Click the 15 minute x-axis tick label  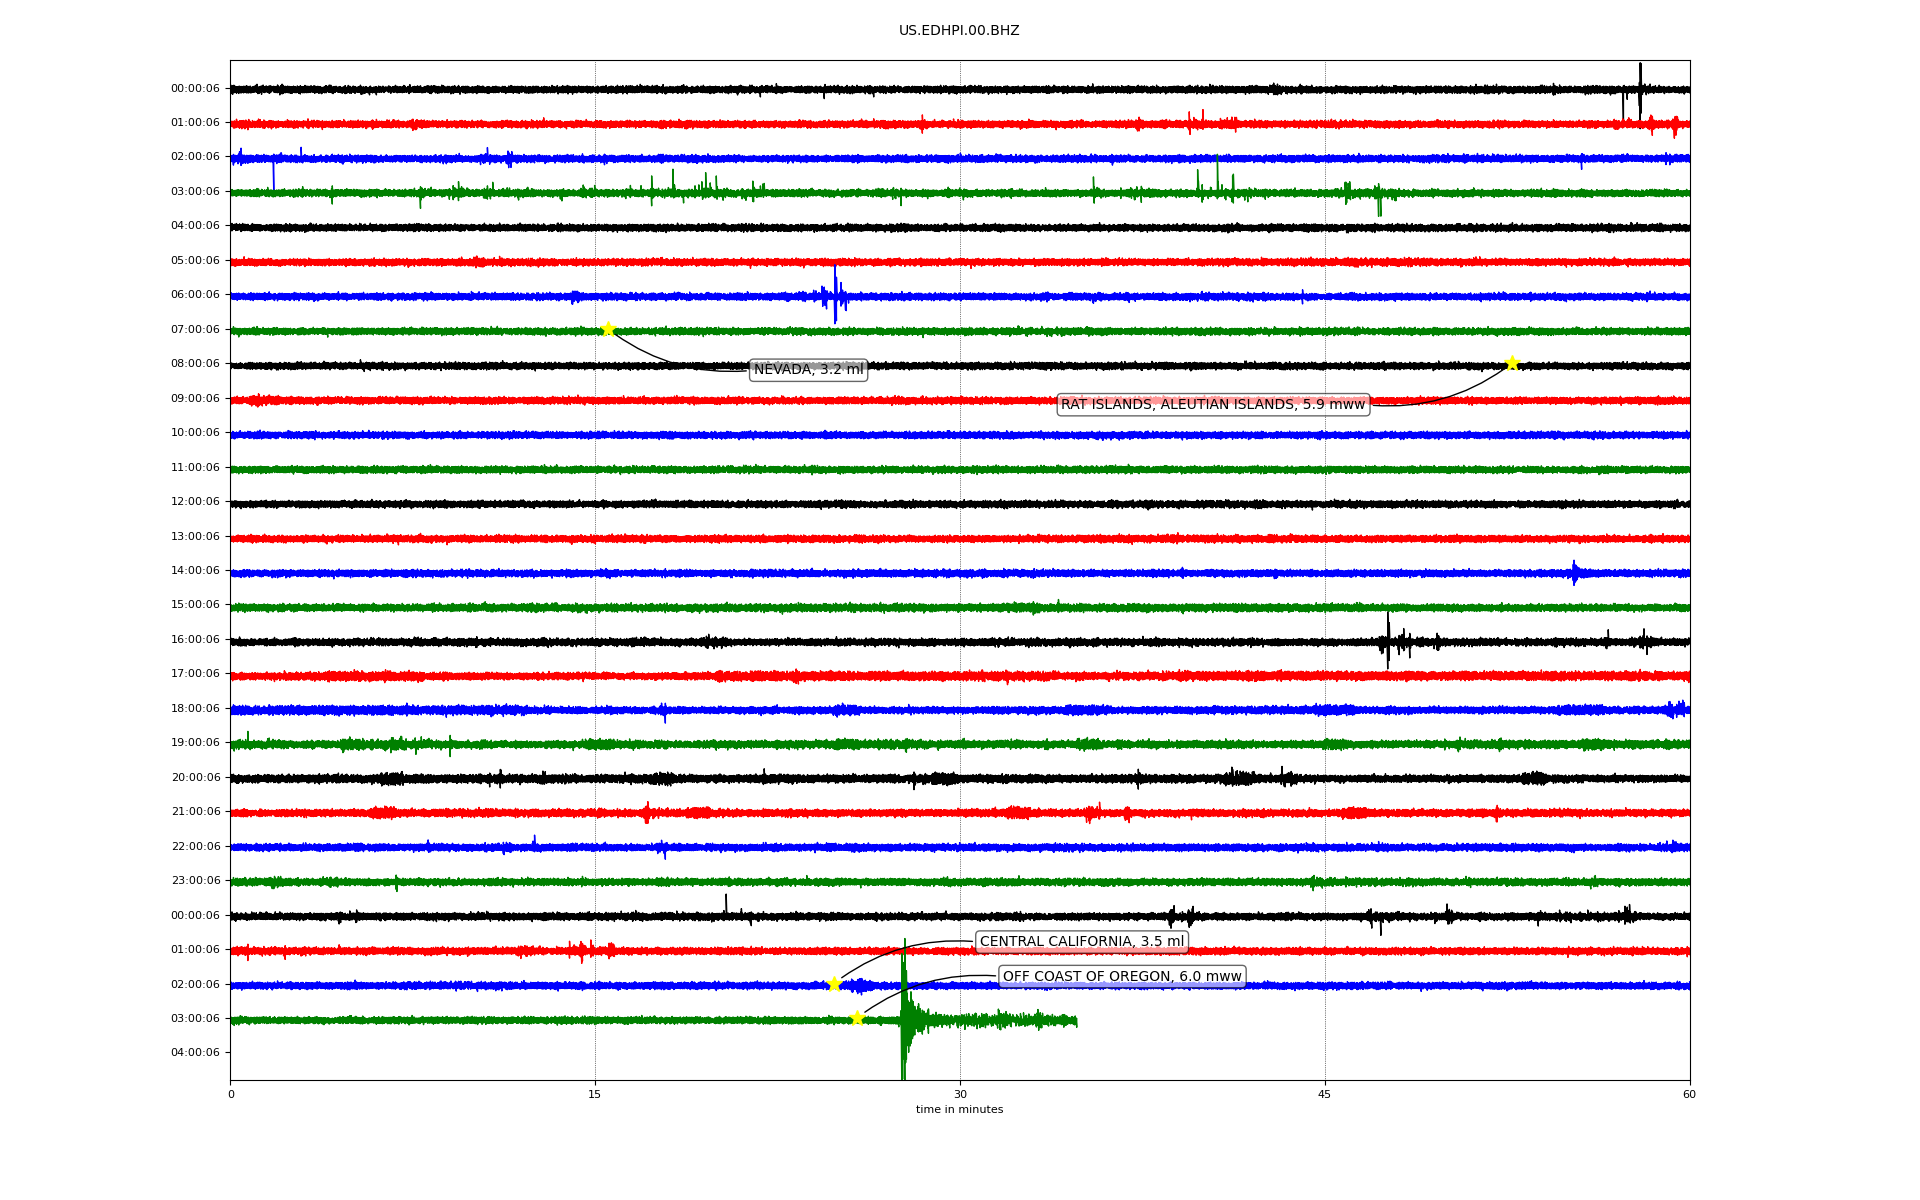pos(595,1094)
